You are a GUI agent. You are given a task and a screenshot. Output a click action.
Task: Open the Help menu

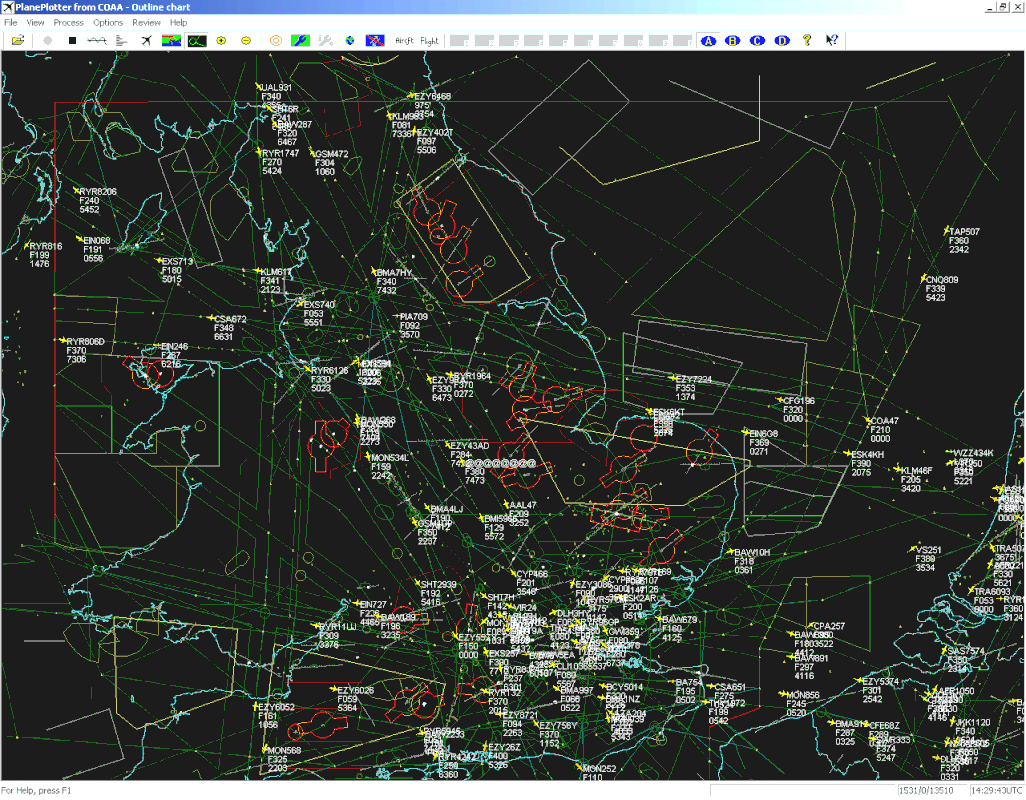pyautogui.click(x=179, y=22)
